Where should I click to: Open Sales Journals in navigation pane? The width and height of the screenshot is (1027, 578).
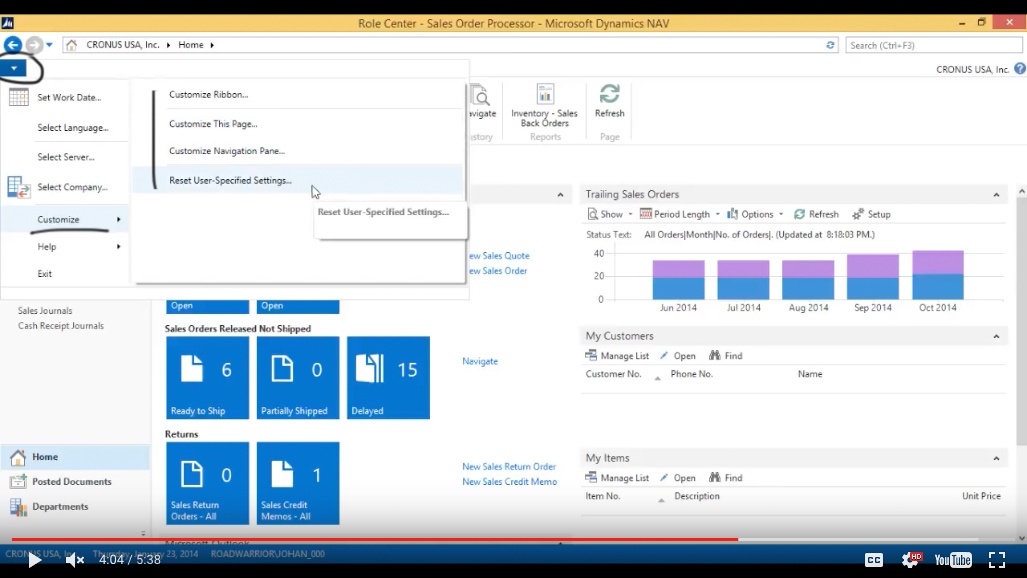[45, 311]
